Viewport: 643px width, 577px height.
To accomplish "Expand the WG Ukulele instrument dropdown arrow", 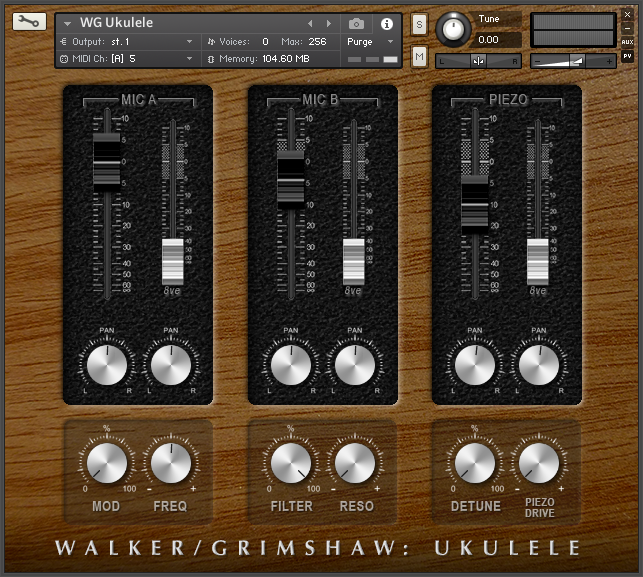I will (x=67, y=24).
